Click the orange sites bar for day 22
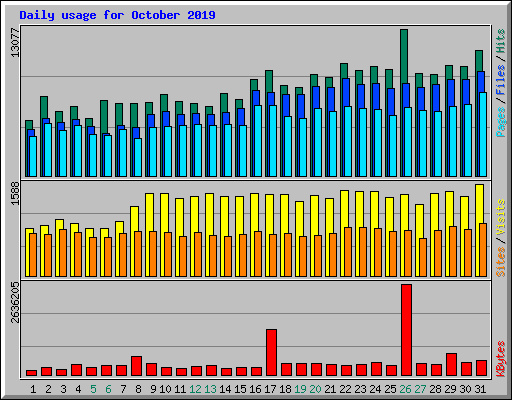The image size is (512, 400). coord(348,252)
